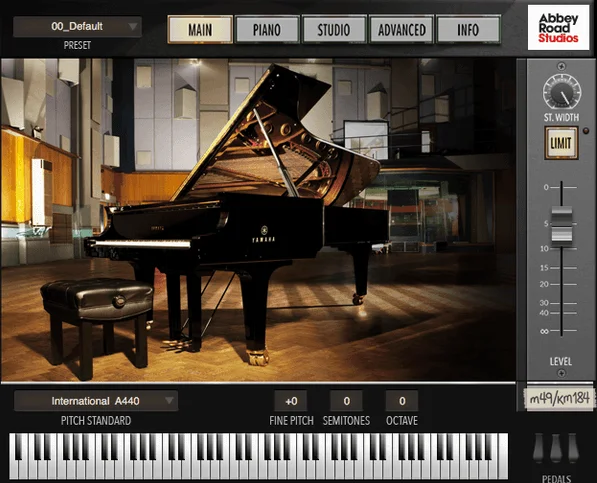Viewport: 597px width, 483px height.
Task: Click the SEMITONES value field
Action: [346, 401]
